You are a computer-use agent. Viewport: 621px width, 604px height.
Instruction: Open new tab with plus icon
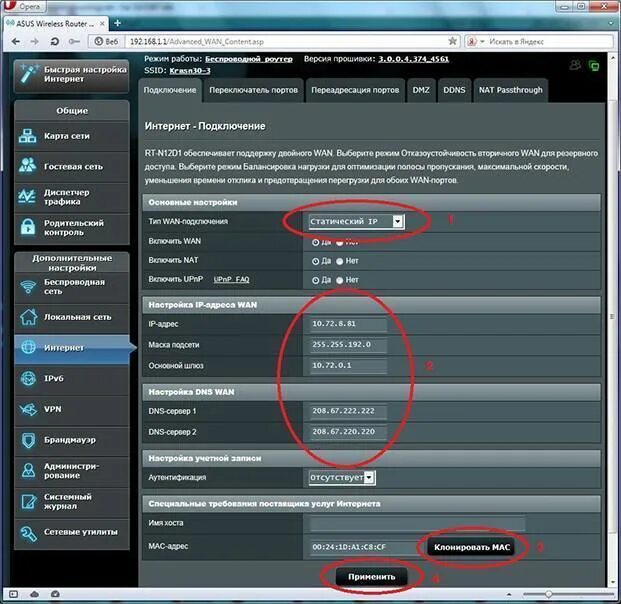pyautogui.click(x=117, y=23)
